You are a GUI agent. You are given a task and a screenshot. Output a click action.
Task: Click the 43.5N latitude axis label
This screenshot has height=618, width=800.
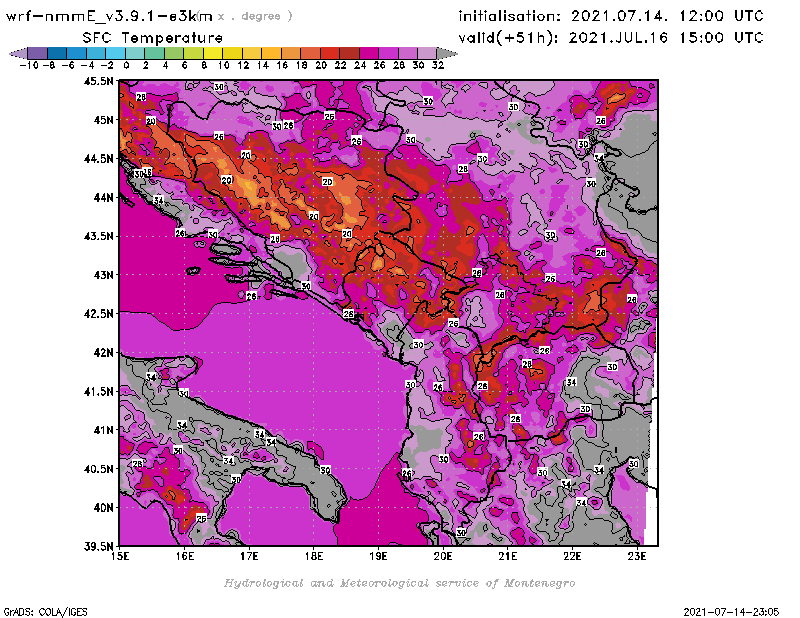98,236
